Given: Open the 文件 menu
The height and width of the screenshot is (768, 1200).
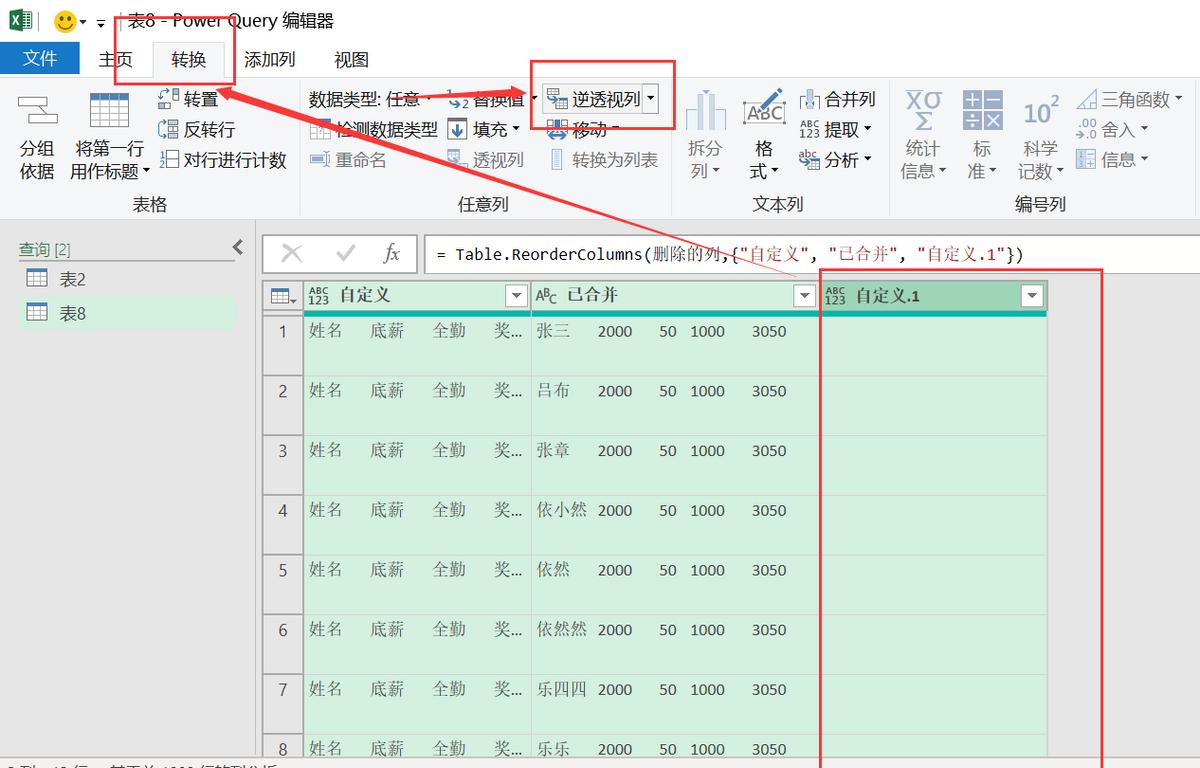Looking at the screenshot, I should pyautogui.click(x=40, y=58).
